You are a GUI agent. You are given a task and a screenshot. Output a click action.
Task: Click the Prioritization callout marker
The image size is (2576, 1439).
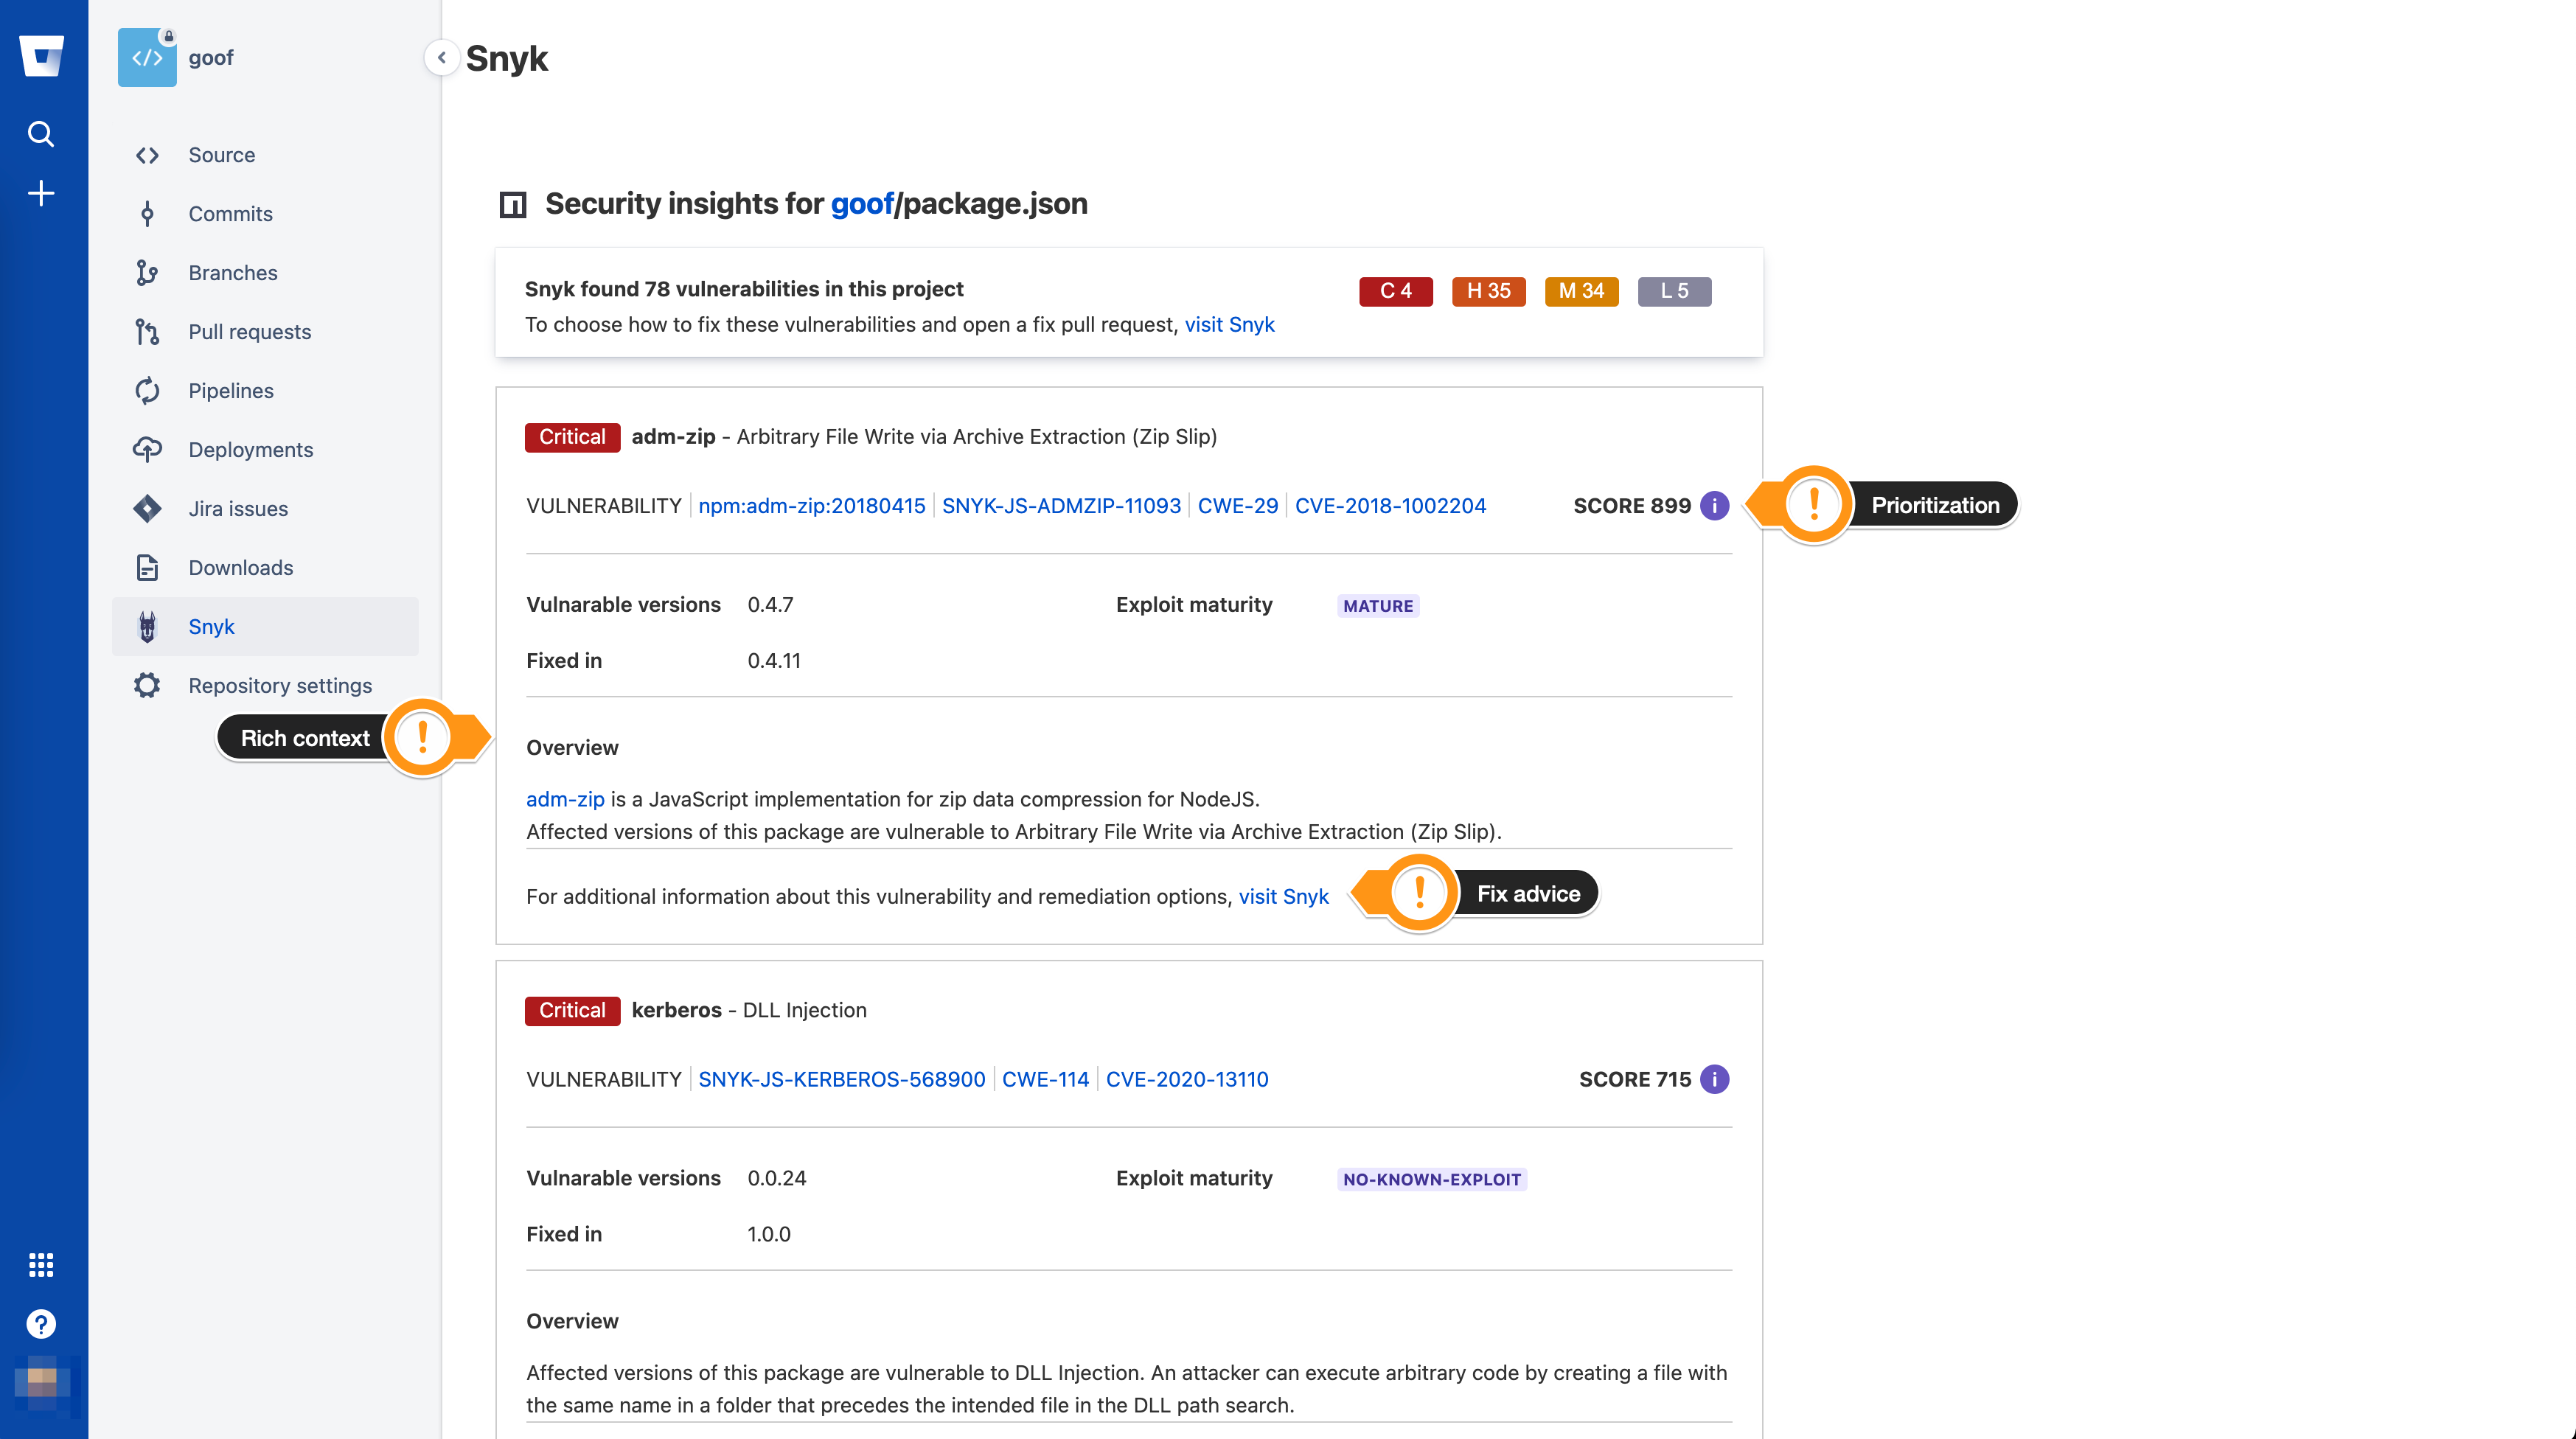pos(1813,505)
